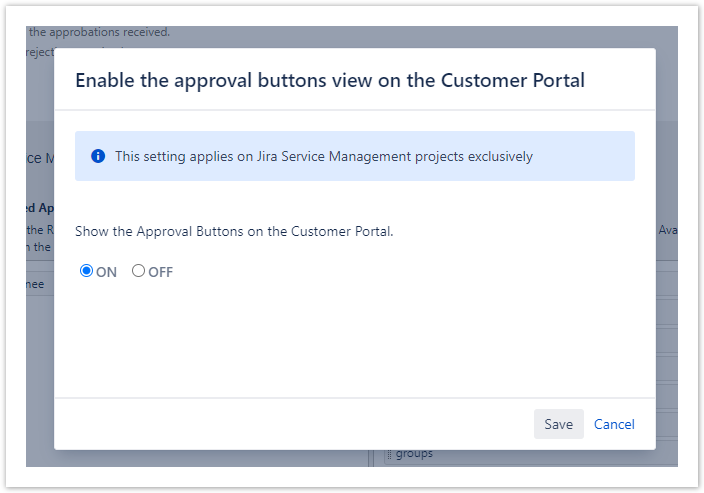
Task: Click the blue info icon in banner
Action: [98, 156]
